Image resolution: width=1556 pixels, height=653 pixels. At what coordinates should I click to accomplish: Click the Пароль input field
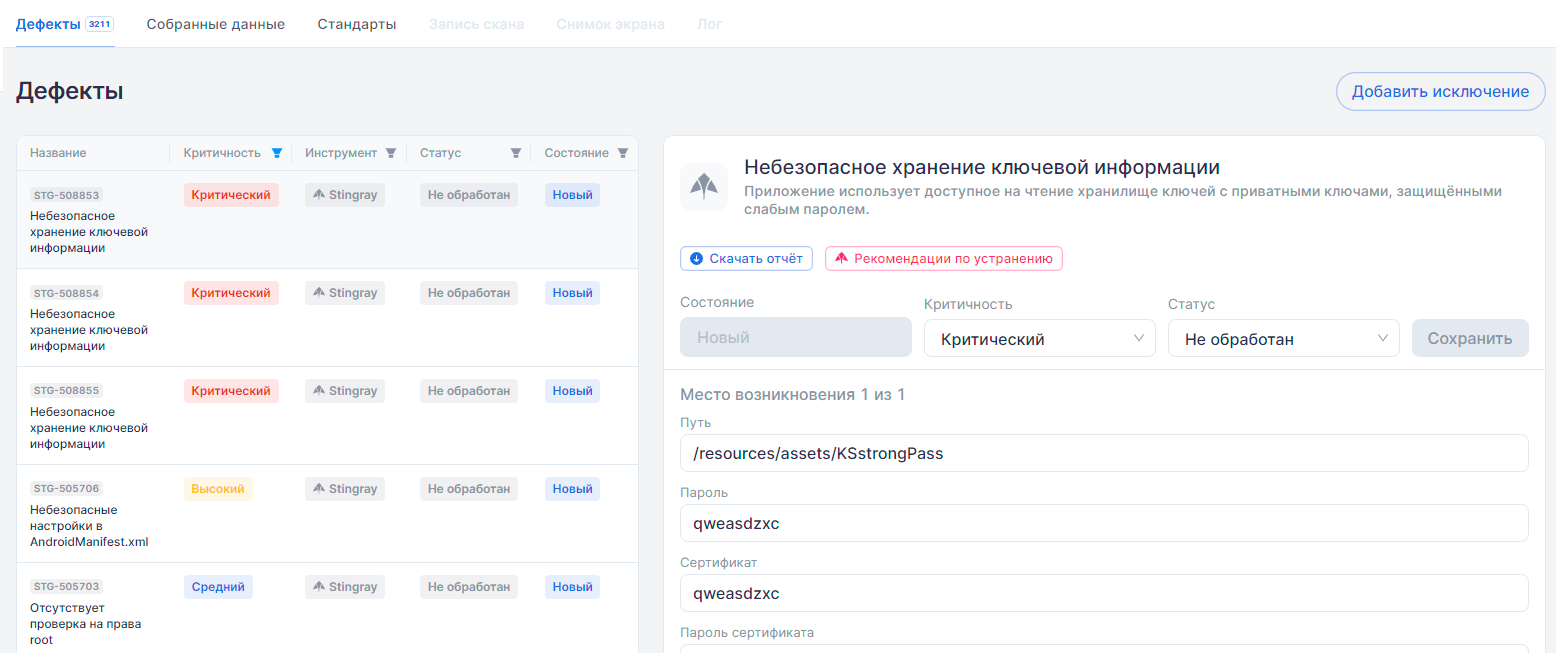pos(1103,523)
